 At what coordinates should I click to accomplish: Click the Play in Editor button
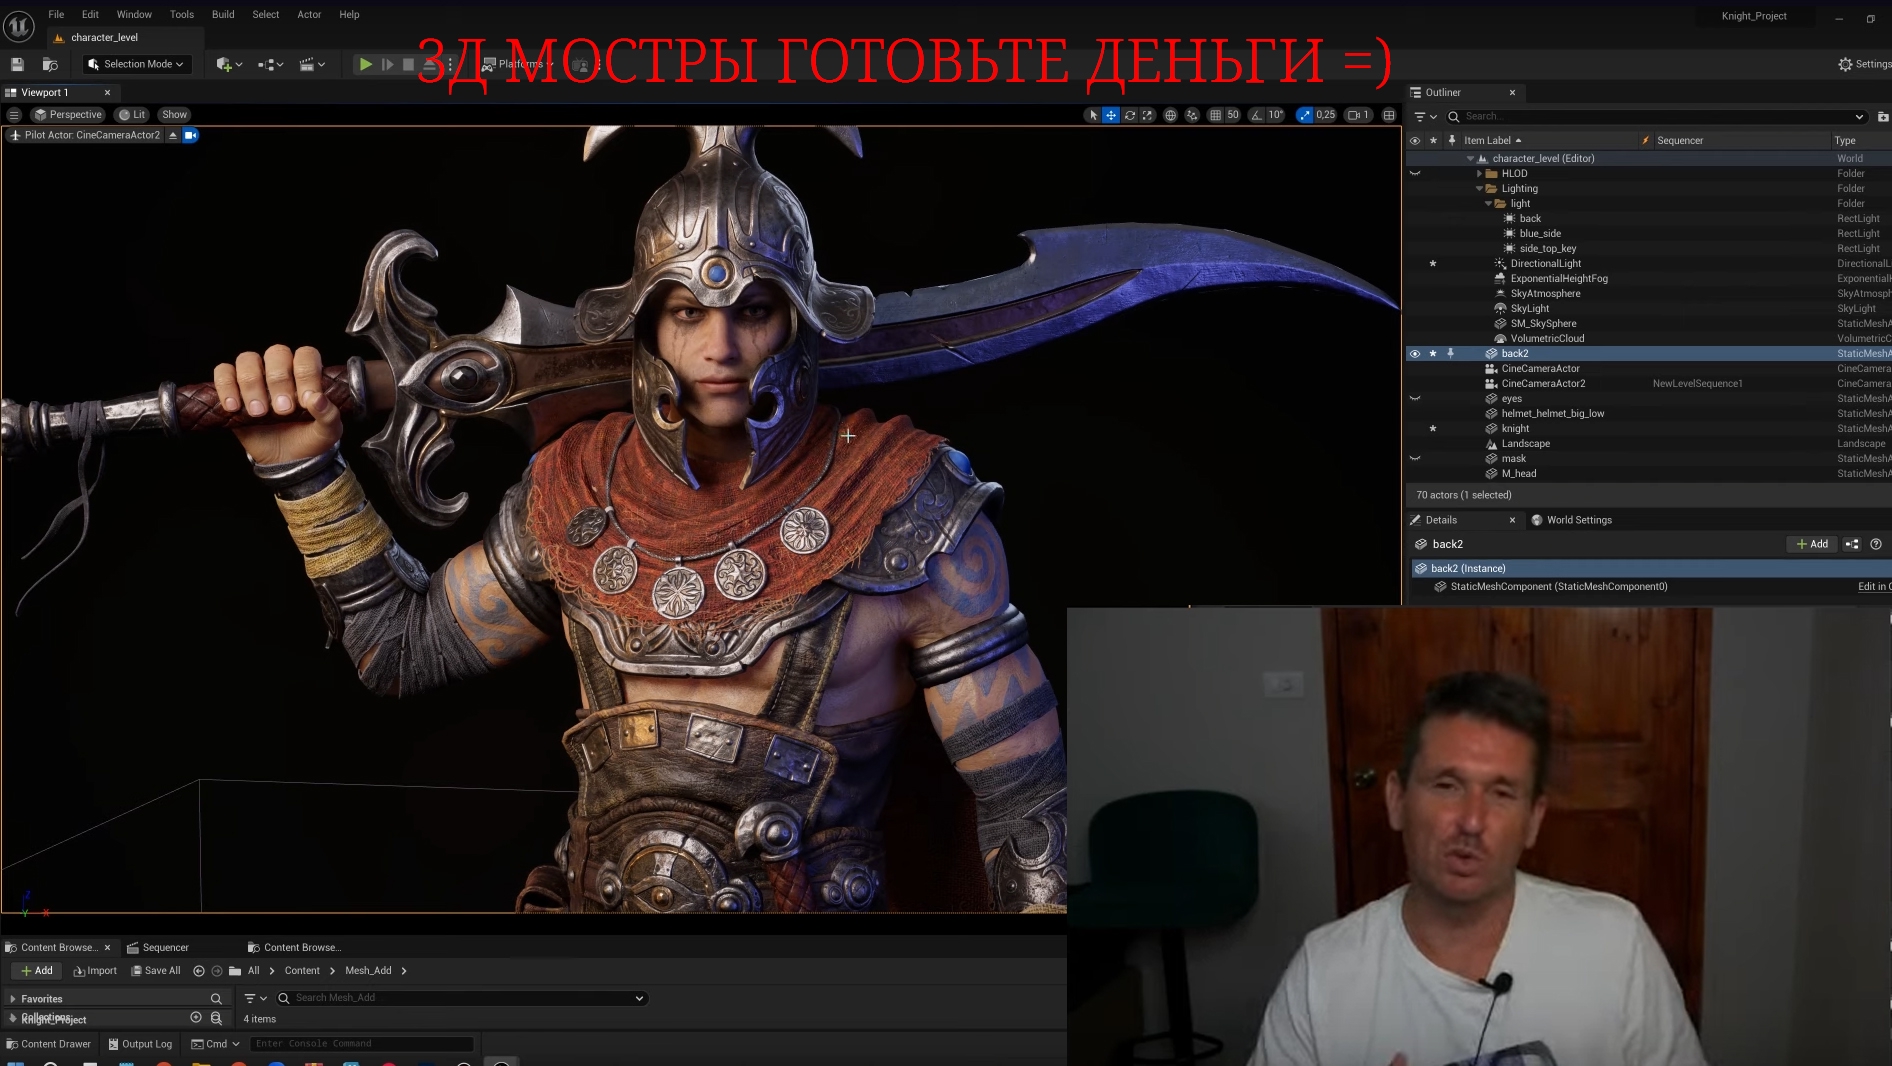point(366,64)
